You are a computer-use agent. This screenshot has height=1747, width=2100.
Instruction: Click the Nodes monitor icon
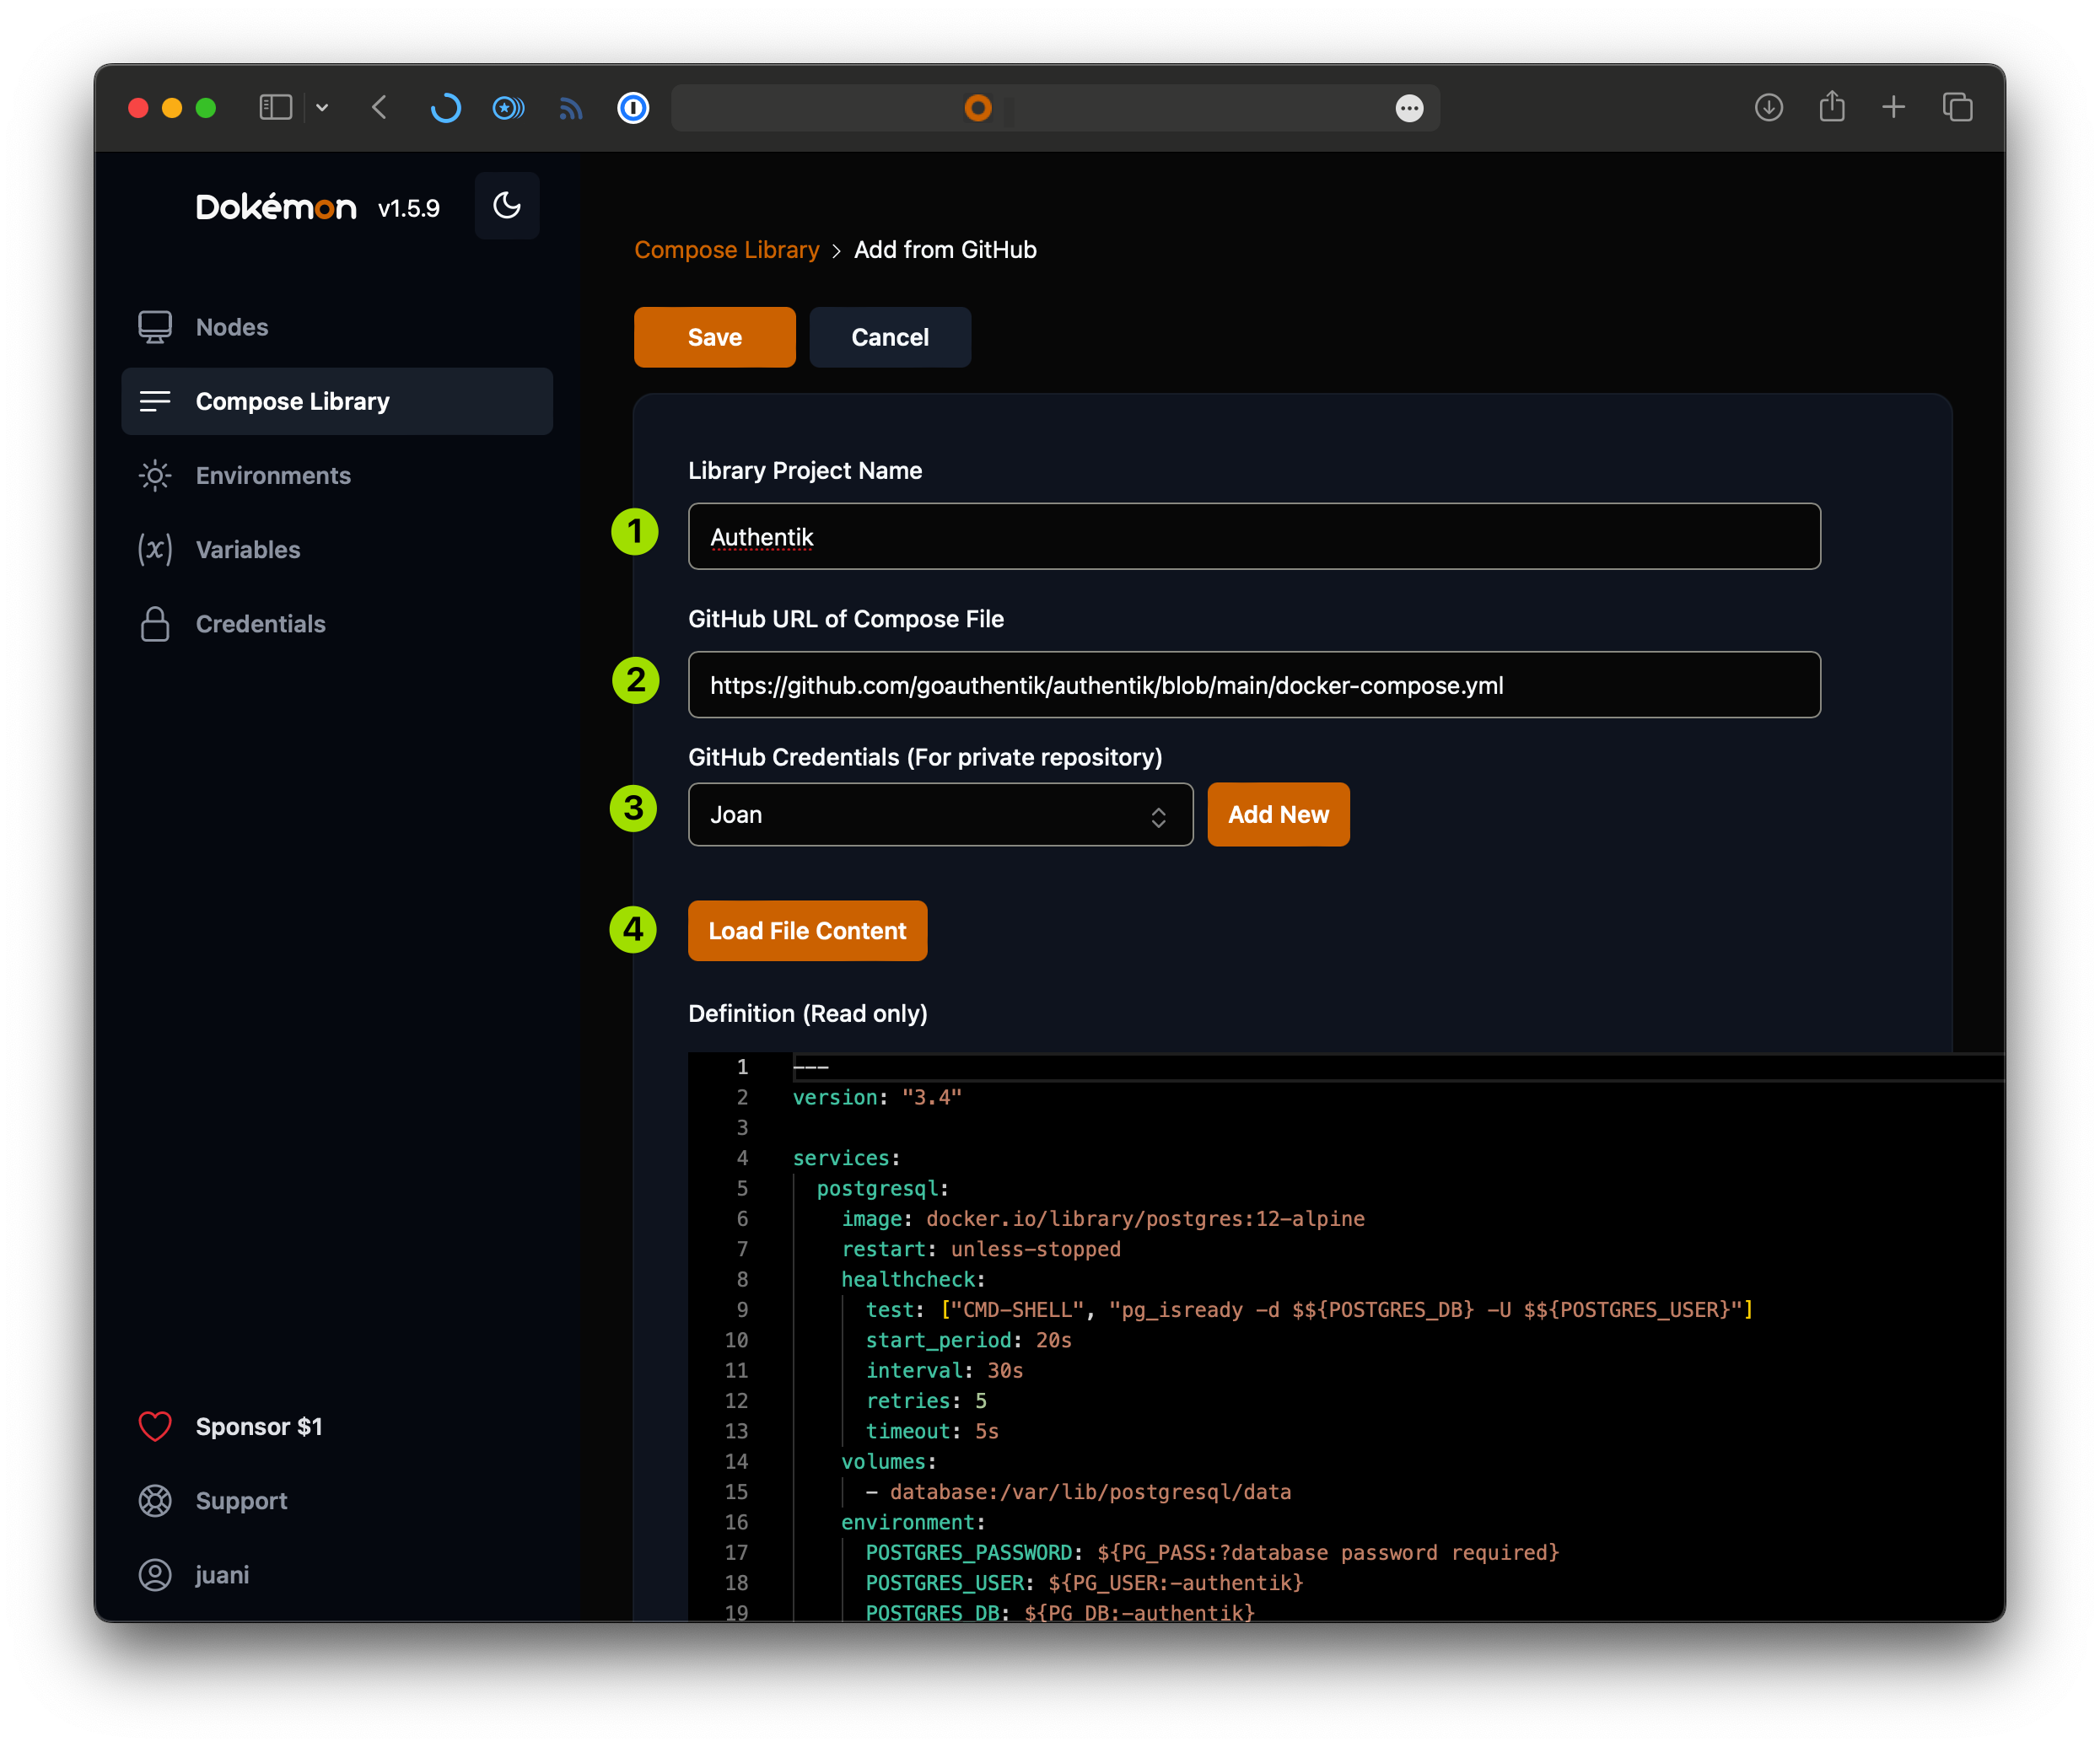coord(155,327)
